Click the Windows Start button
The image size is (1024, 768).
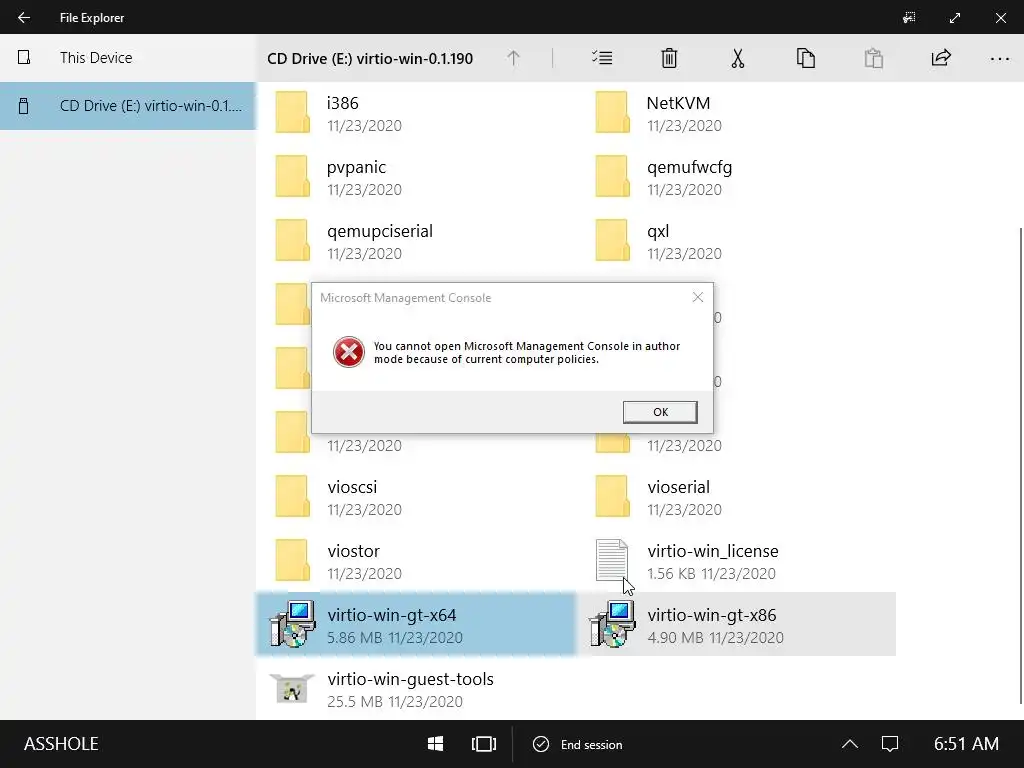436,744
